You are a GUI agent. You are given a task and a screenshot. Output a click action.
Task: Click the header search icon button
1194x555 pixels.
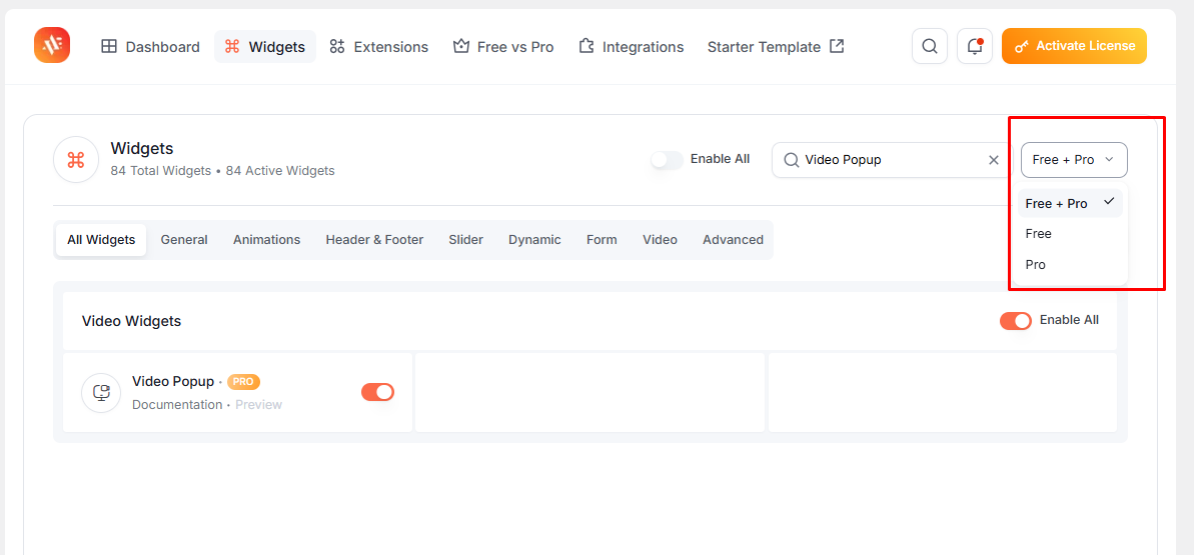[x=930, y=46]
